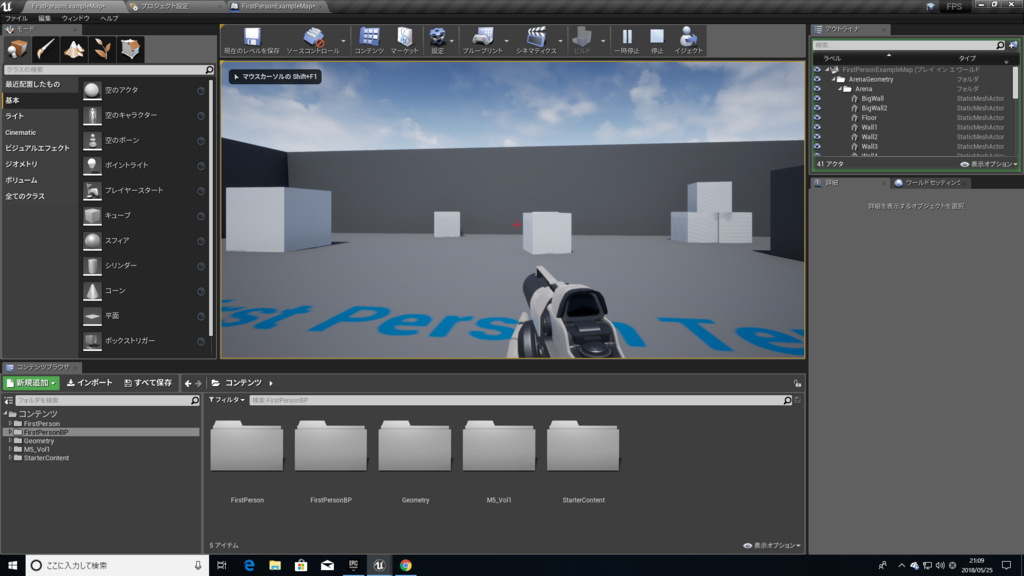1024x576 pixels.
Task: Select the Visual Effects category
Action: [x=39, y=148]
